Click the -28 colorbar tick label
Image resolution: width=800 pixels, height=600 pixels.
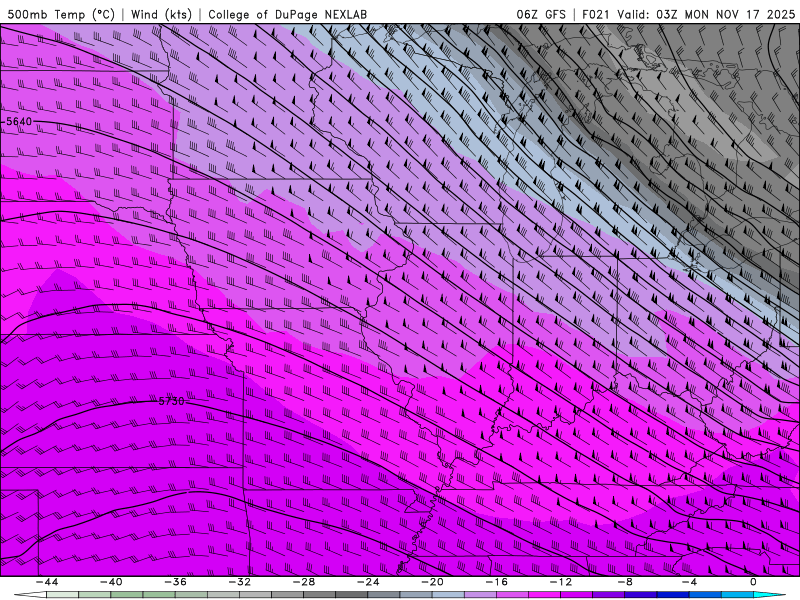pyautogui.click(x=304, y=582)
